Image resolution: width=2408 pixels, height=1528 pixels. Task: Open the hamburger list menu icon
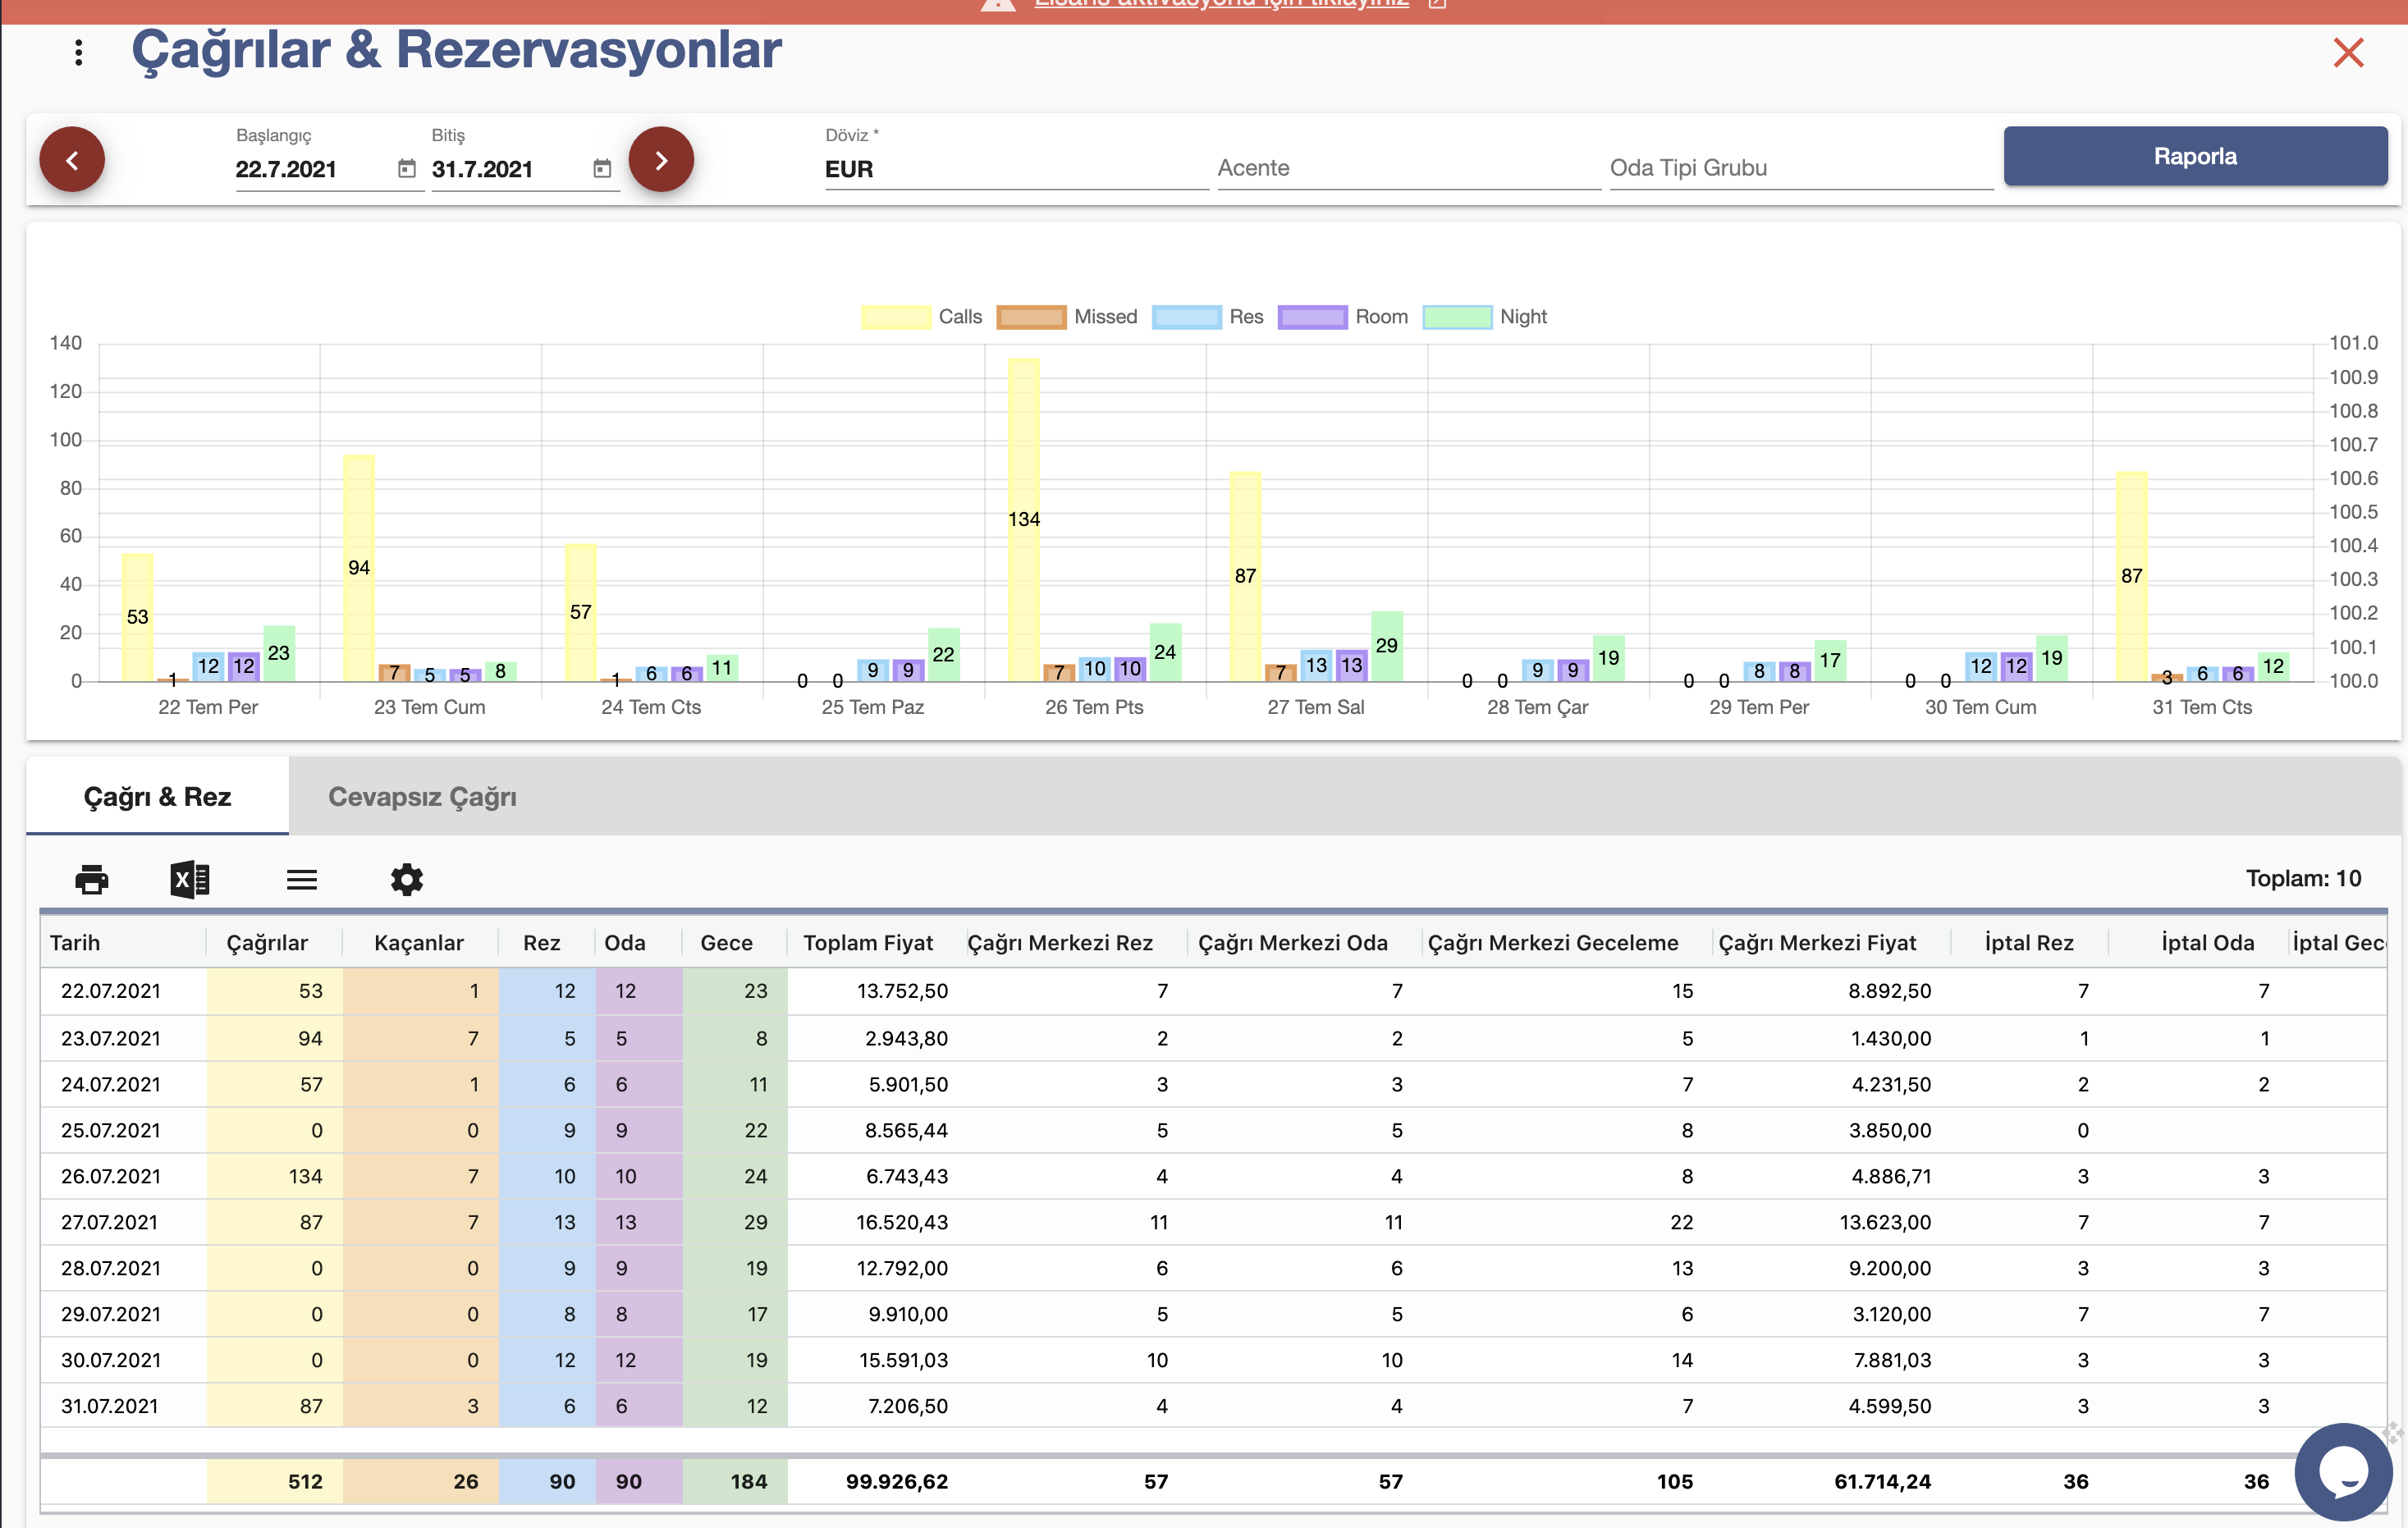302,879
